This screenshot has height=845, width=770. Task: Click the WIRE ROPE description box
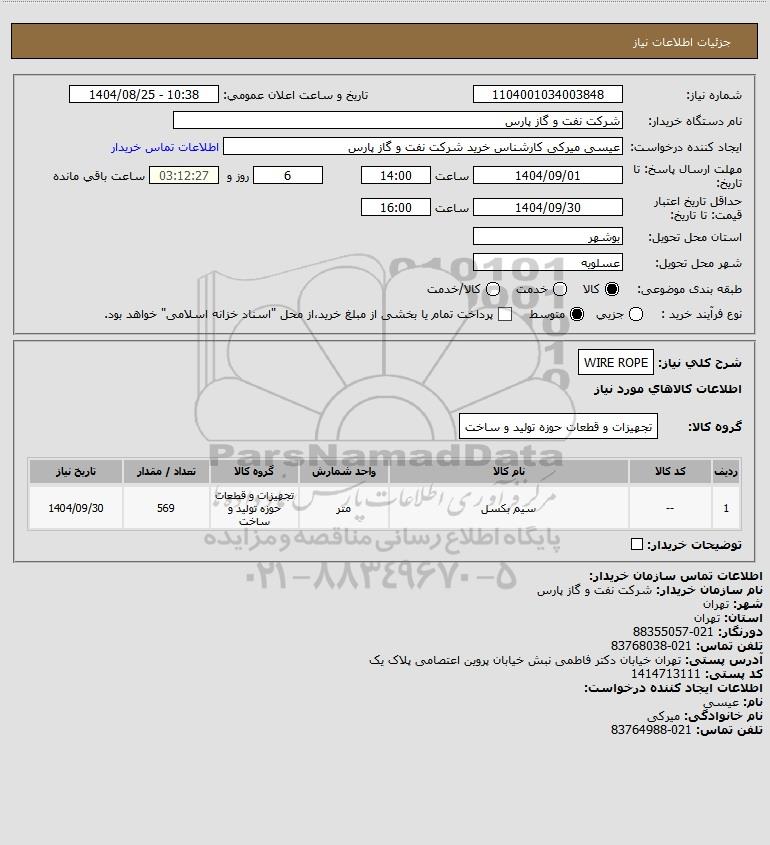616,362
